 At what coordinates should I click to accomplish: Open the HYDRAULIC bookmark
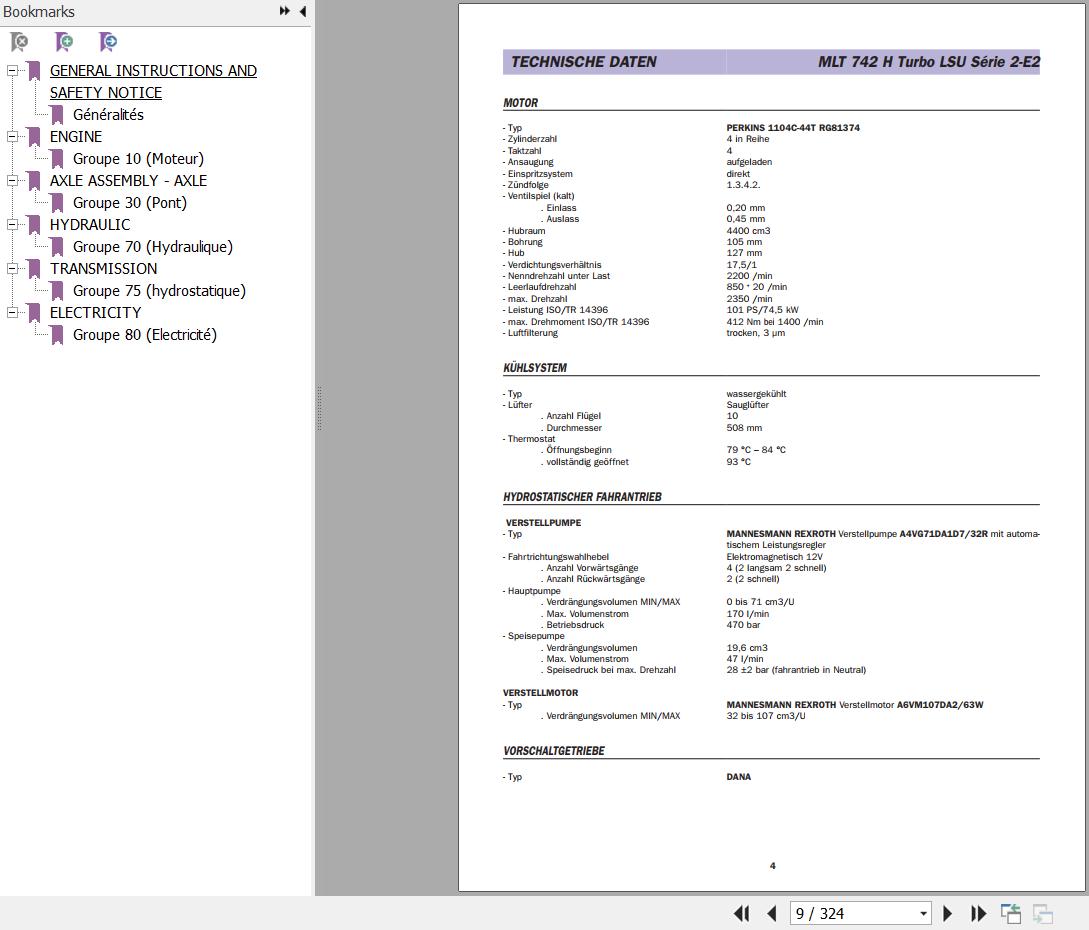click(90, 225)
